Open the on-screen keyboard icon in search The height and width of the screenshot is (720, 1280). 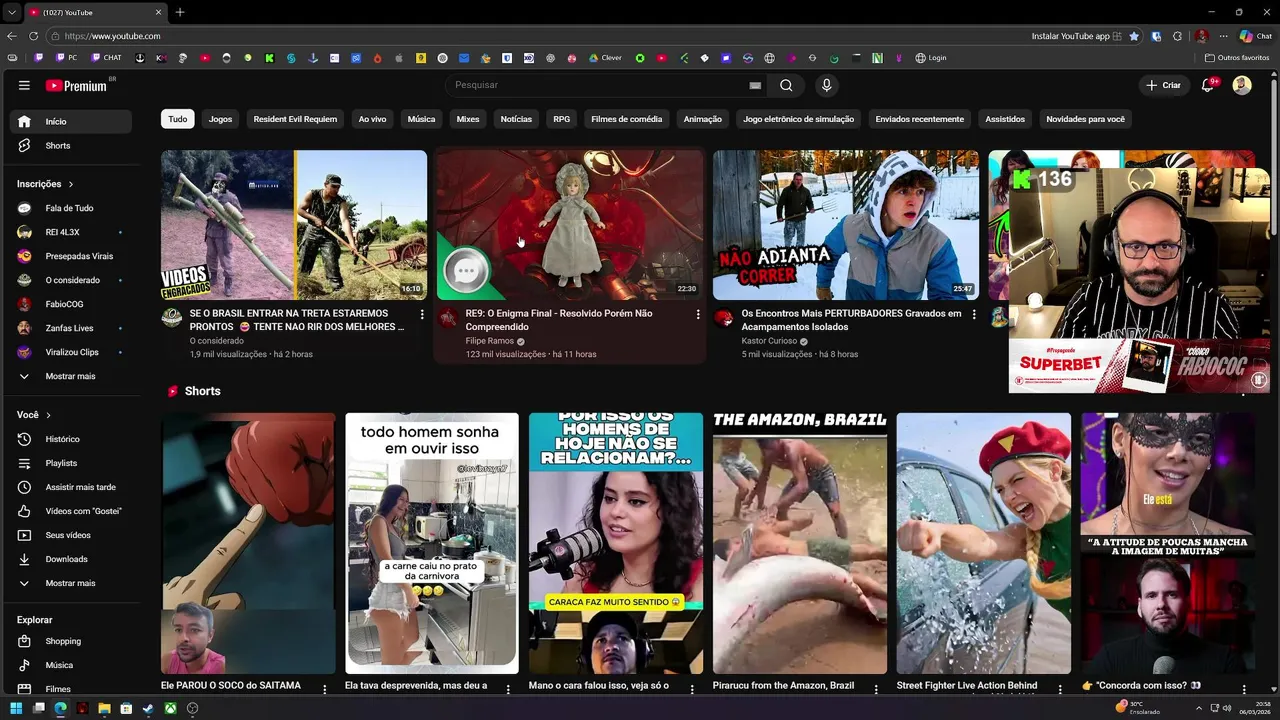click(x=755, y=85)
